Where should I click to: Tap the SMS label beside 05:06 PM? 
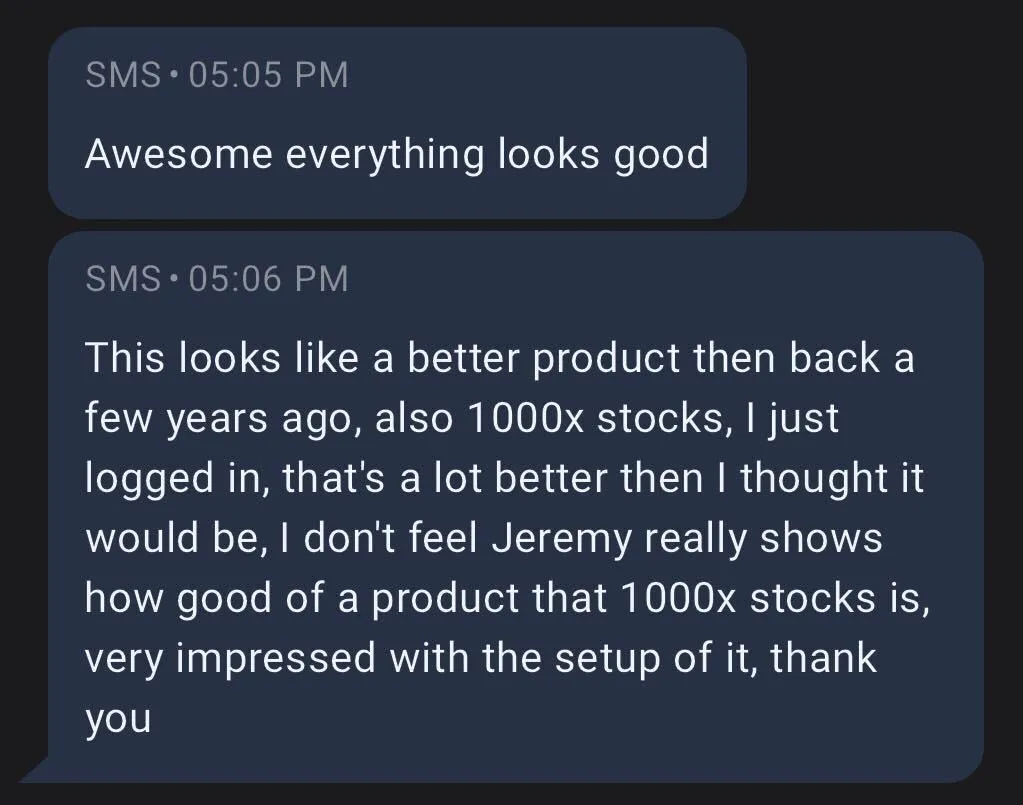123,279
